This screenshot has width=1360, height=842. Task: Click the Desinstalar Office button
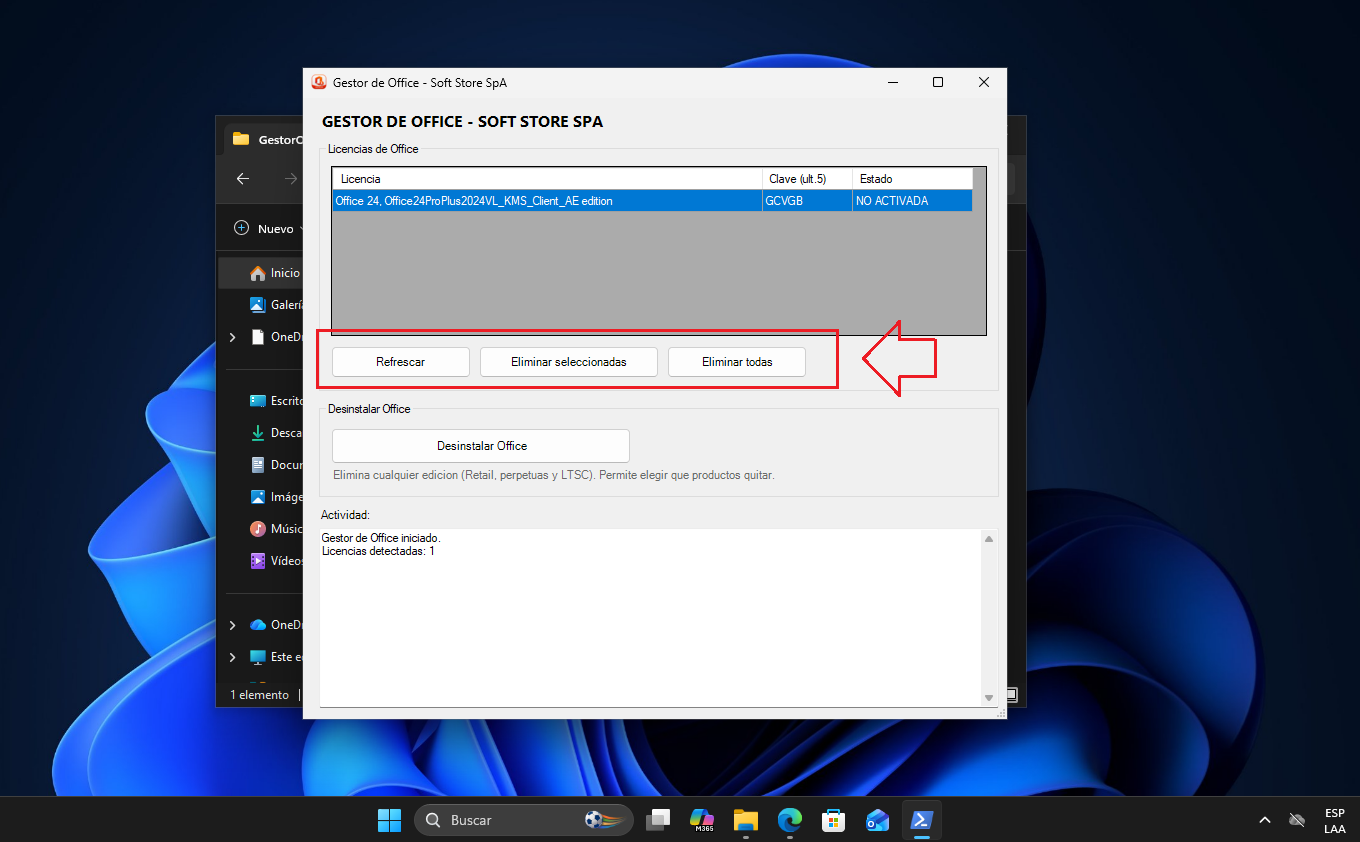[481, 446]
